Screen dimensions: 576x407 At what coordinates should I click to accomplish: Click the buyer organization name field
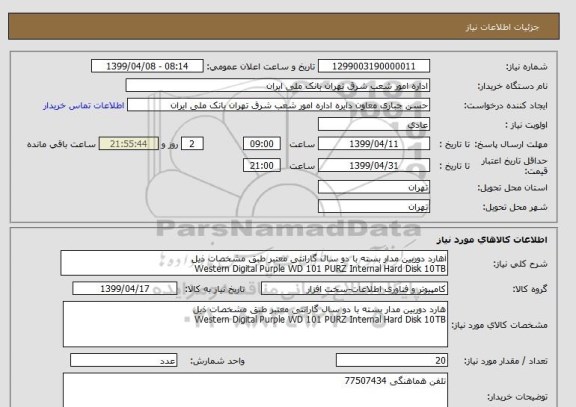(x=277, y=86)
